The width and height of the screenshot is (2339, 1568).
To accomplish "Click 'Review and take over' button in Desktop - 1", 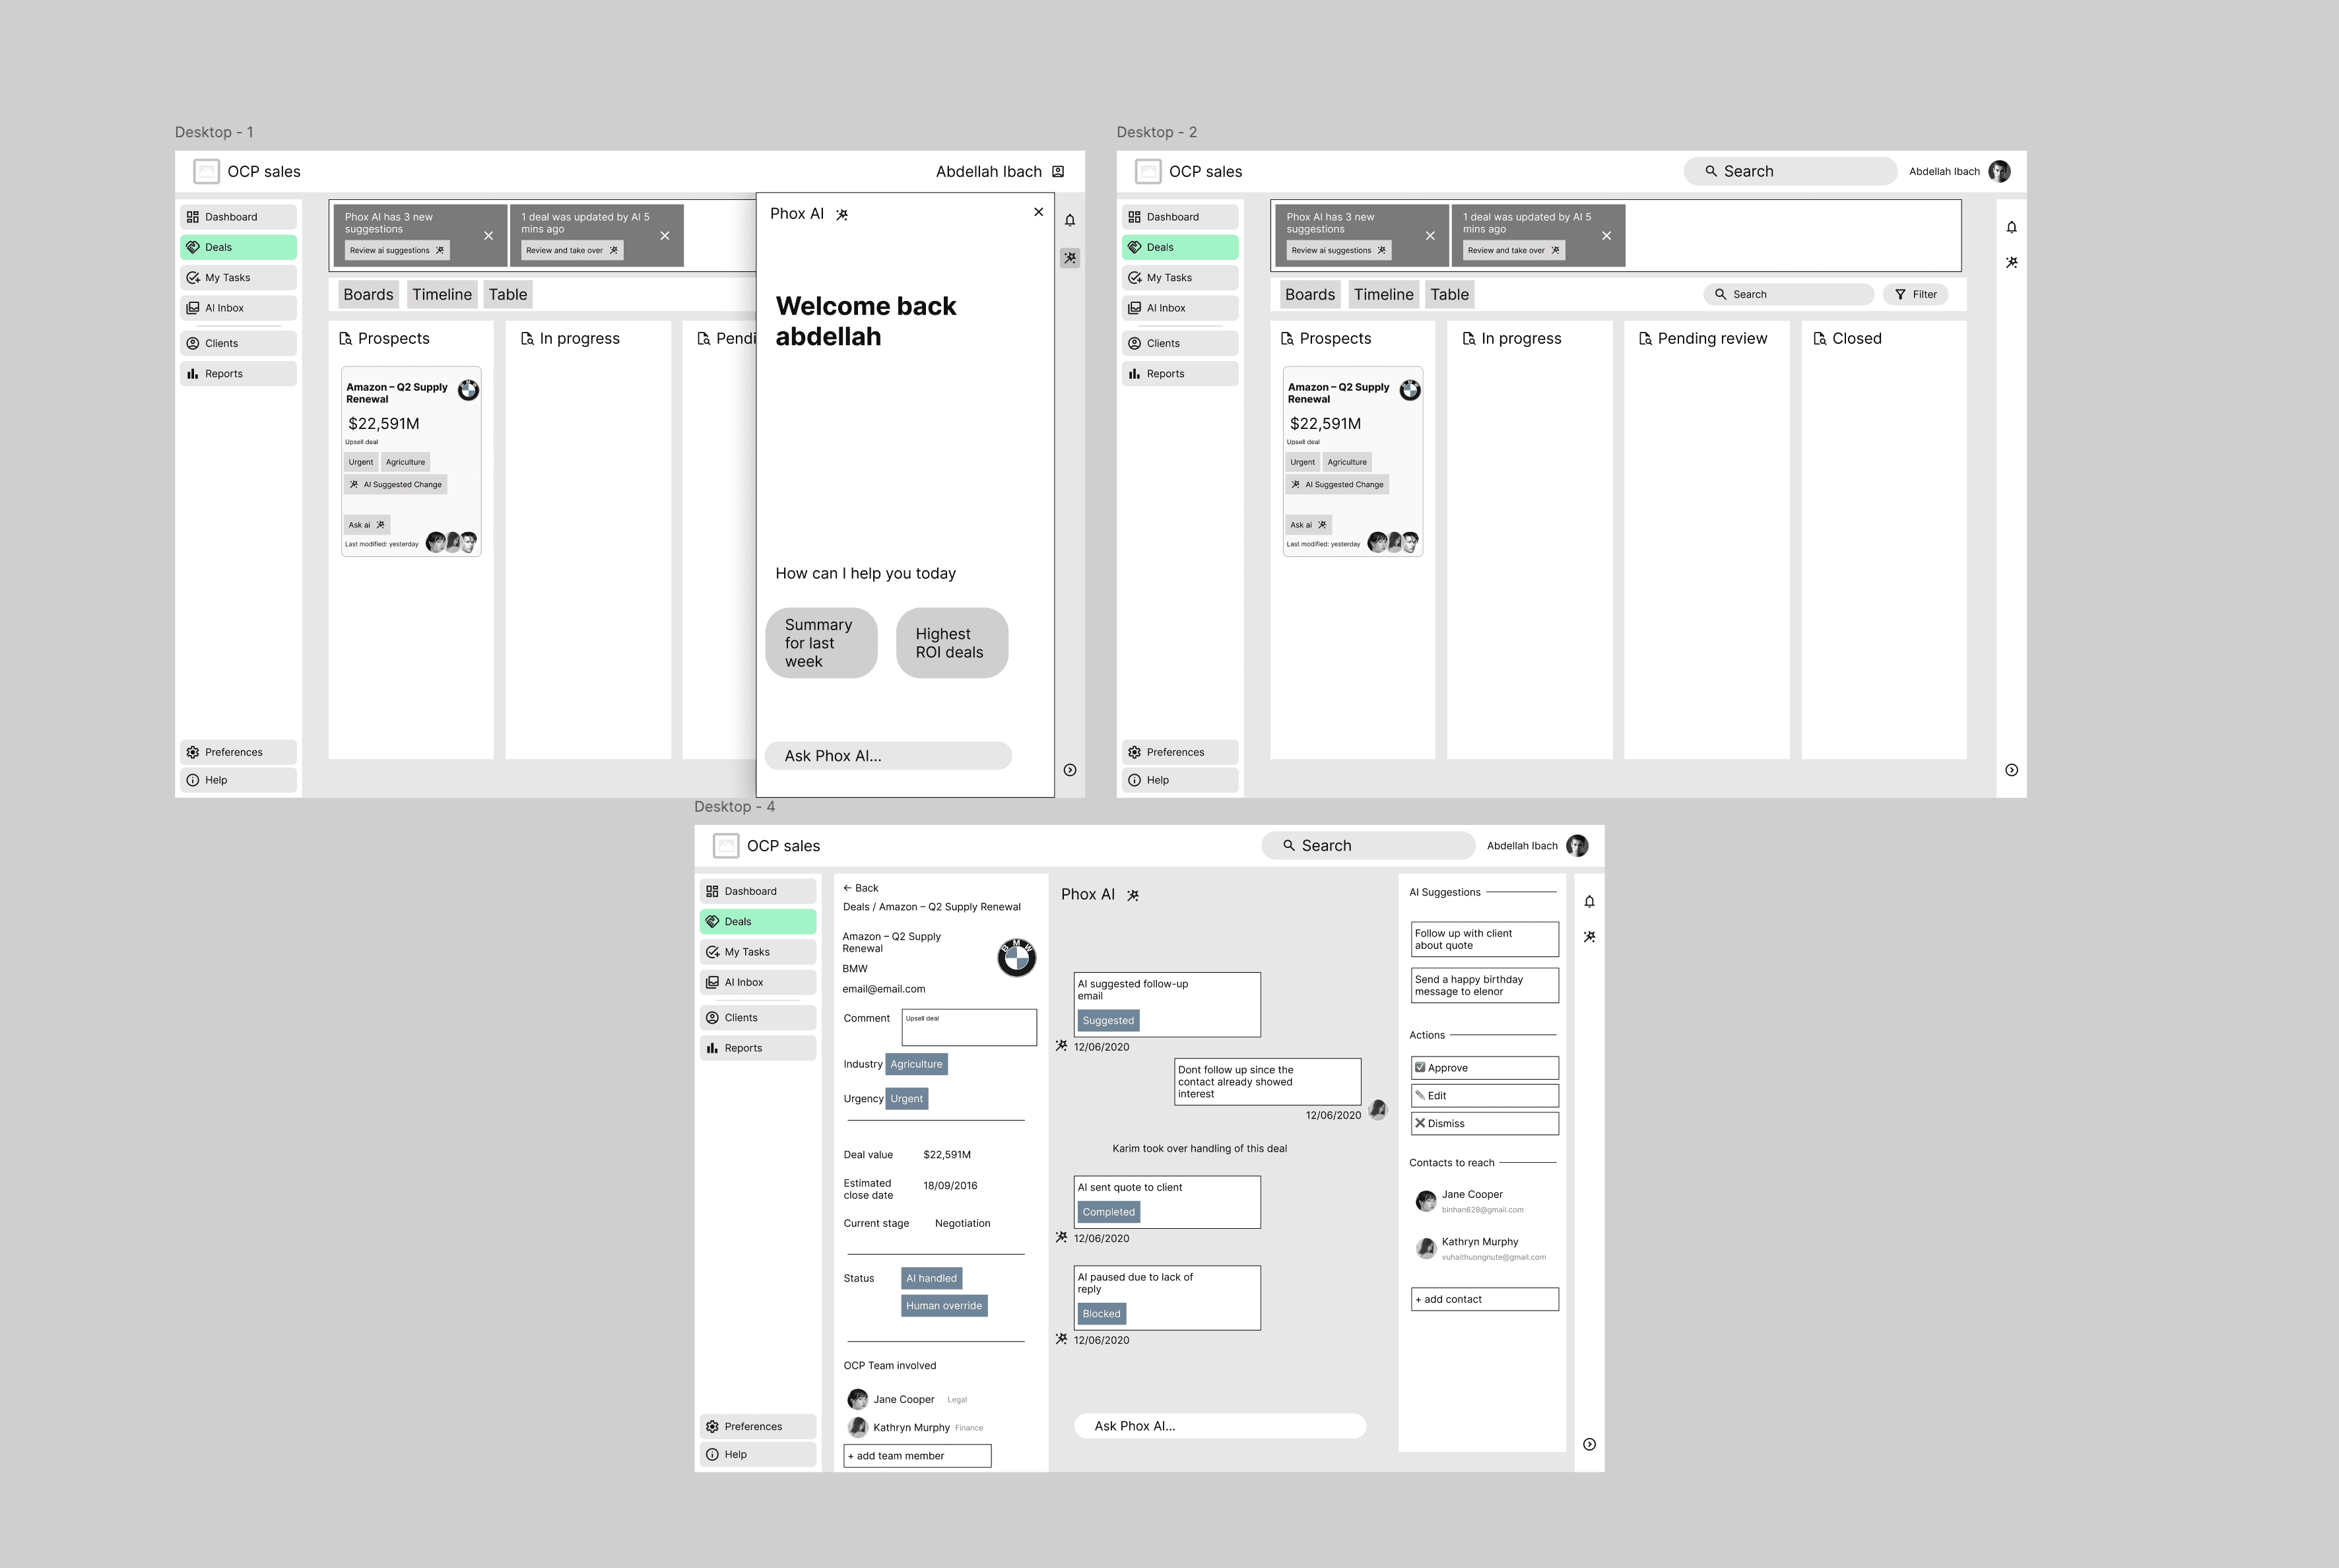I will 572,250.
